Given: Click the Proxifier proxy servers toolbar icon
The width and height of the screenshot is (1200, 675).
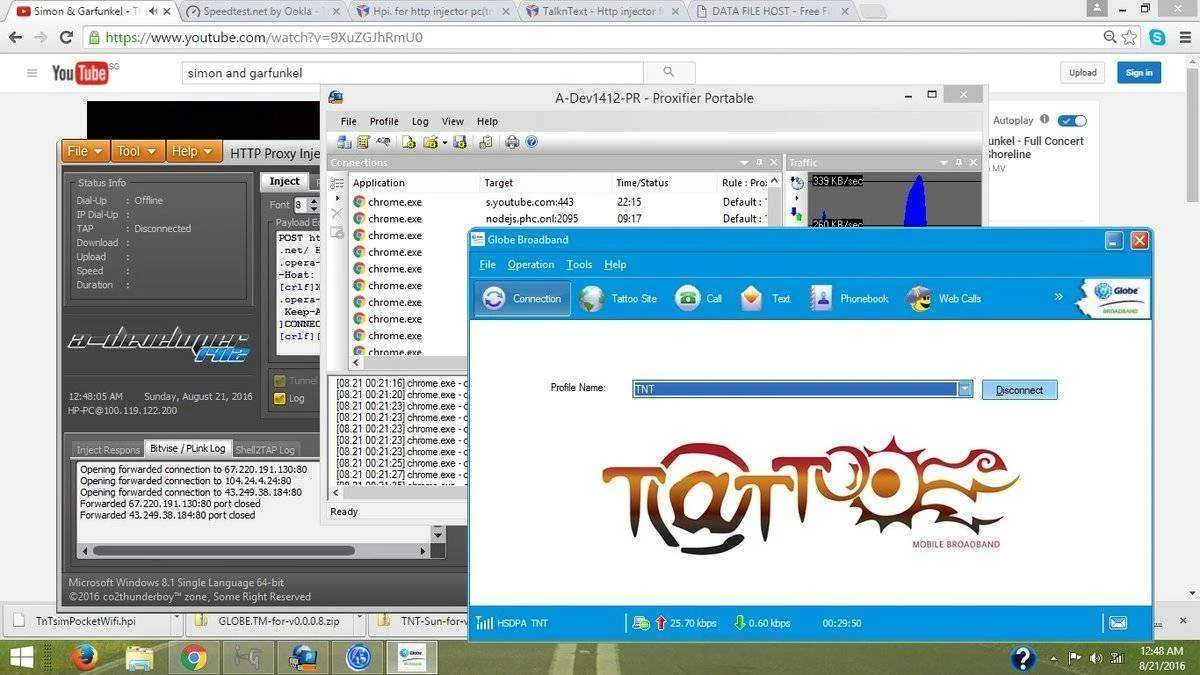Looking at the screenshot, I should coord(344,142).
